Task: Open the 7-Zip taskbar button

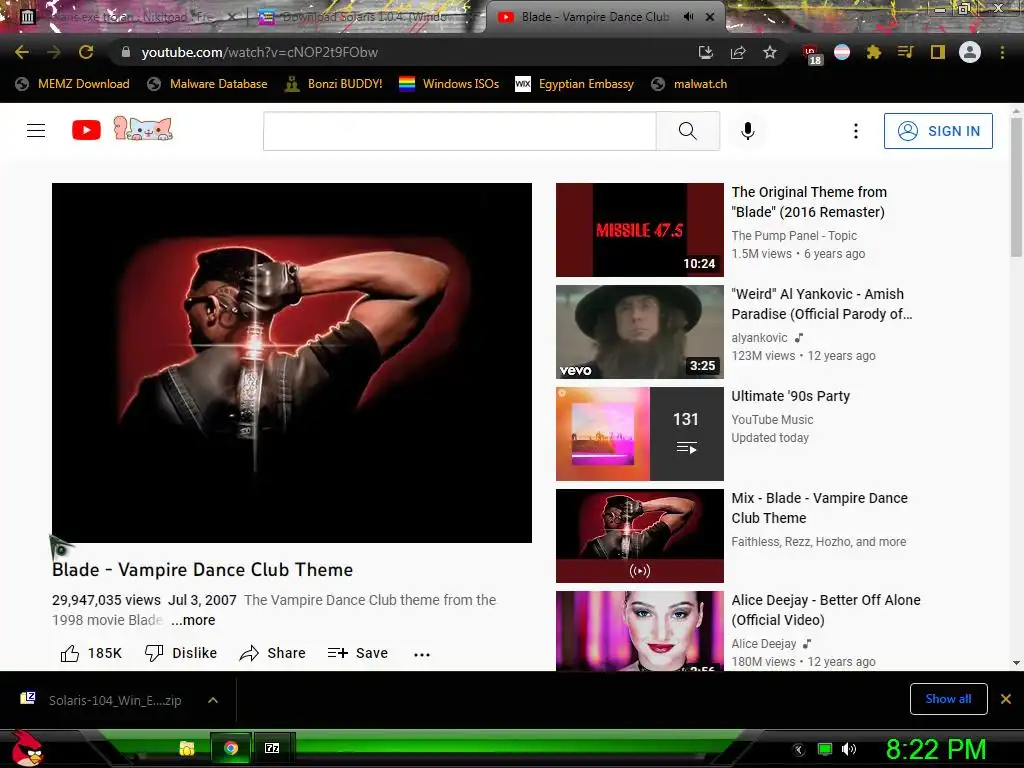Action: [272, 748]
